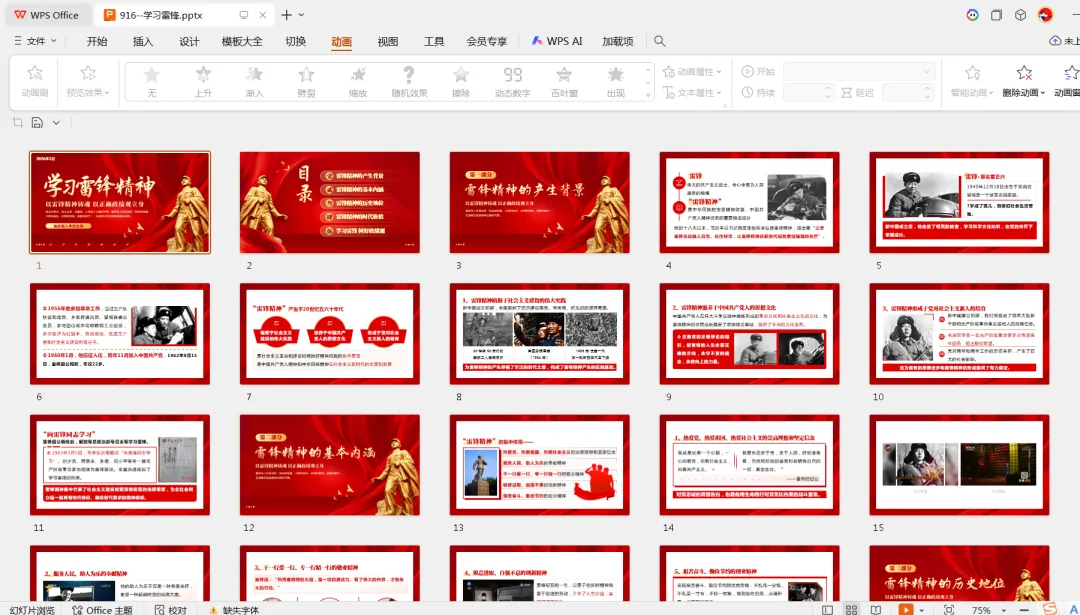Select the 出现 (Appear) animation effect
Screen dimensions: 1080x615
click(615, 82)
